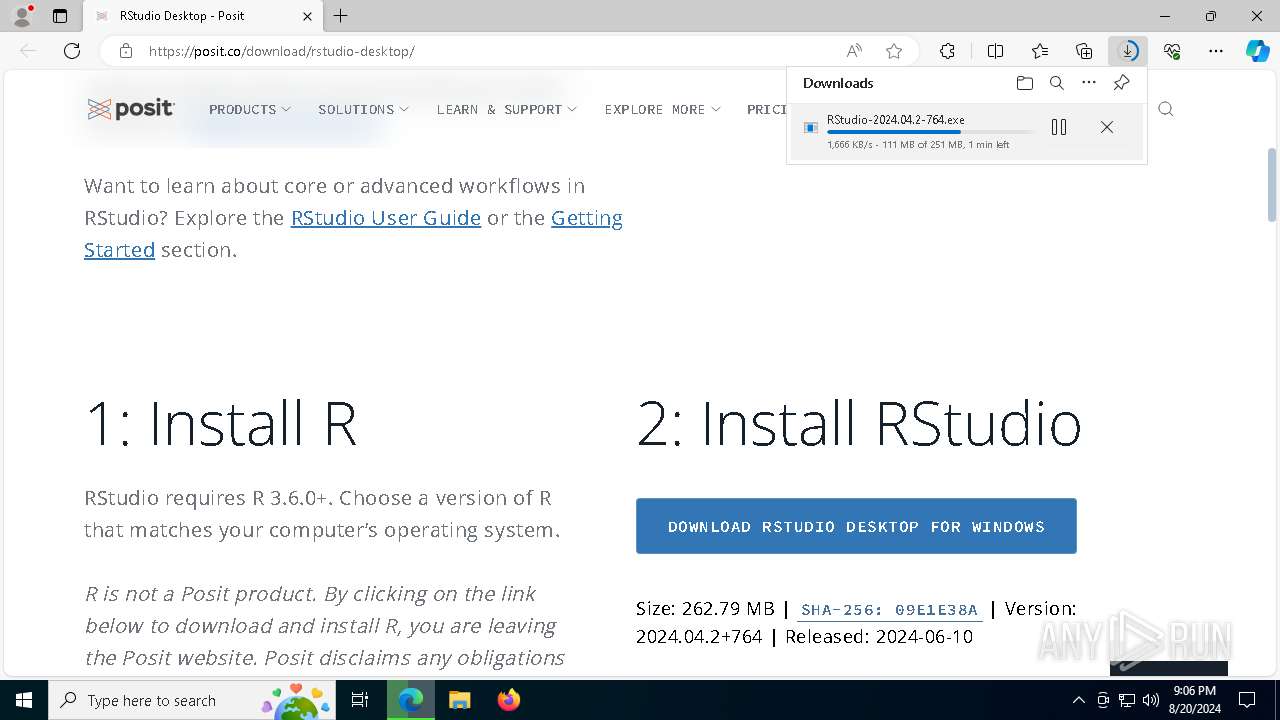Open the Edge profile icon

click(21, 16)
